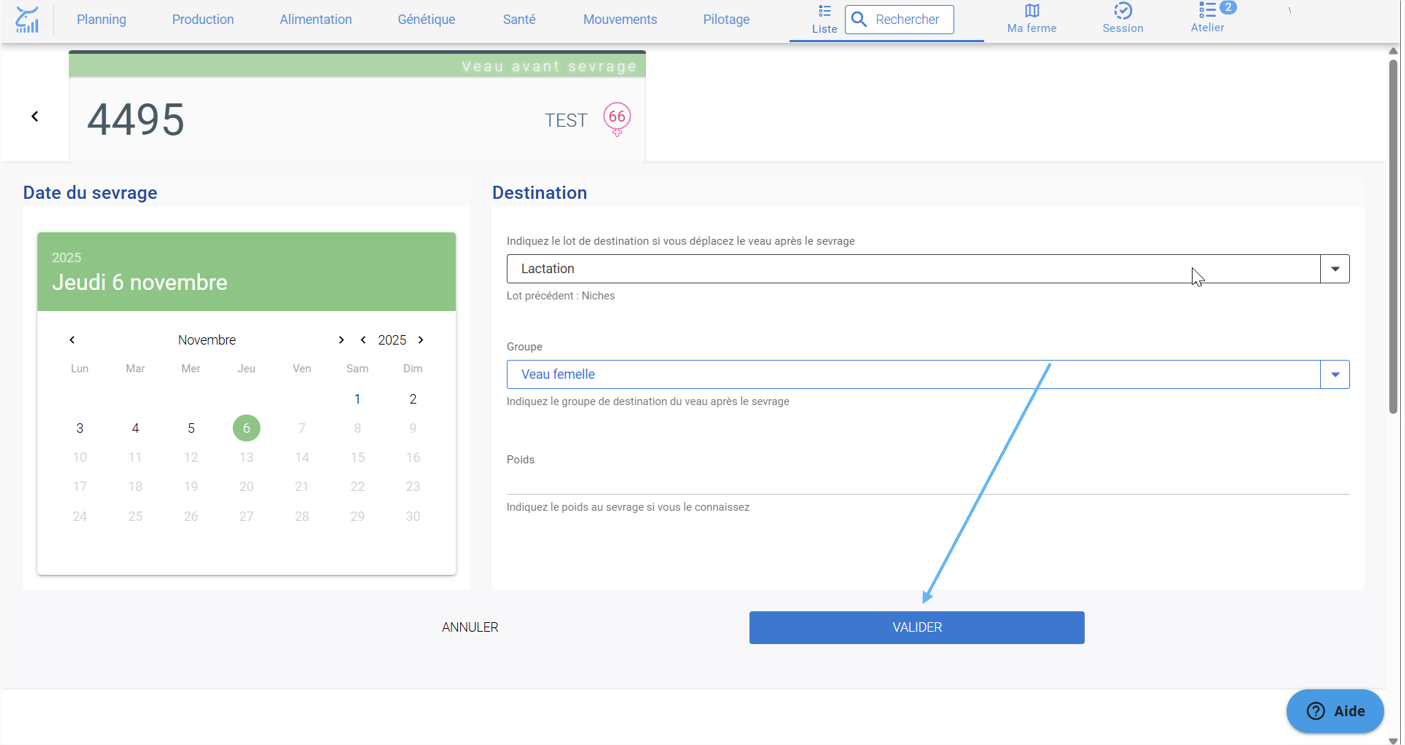Select day 2 in the calendar

click(413, 399)
